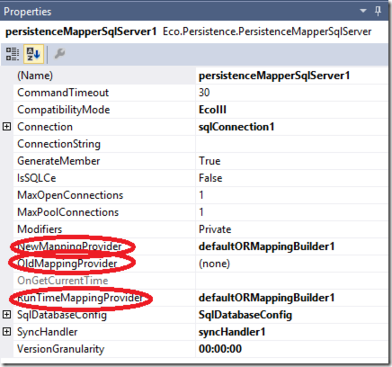Viewport: 392px width, 367px height.
Task: Click the MaxOpenConnections value 1
Action: coord(201,195)
